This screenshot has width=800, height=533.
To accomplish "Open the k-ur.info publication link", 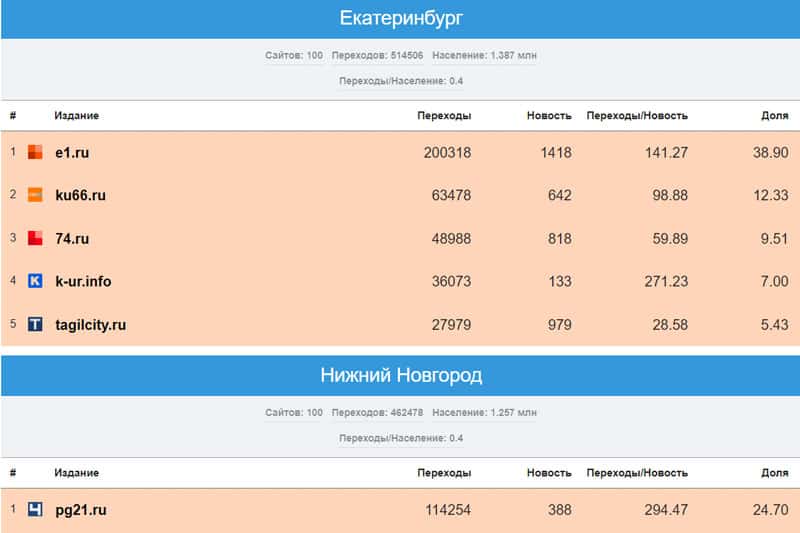I will coord(83,282).
